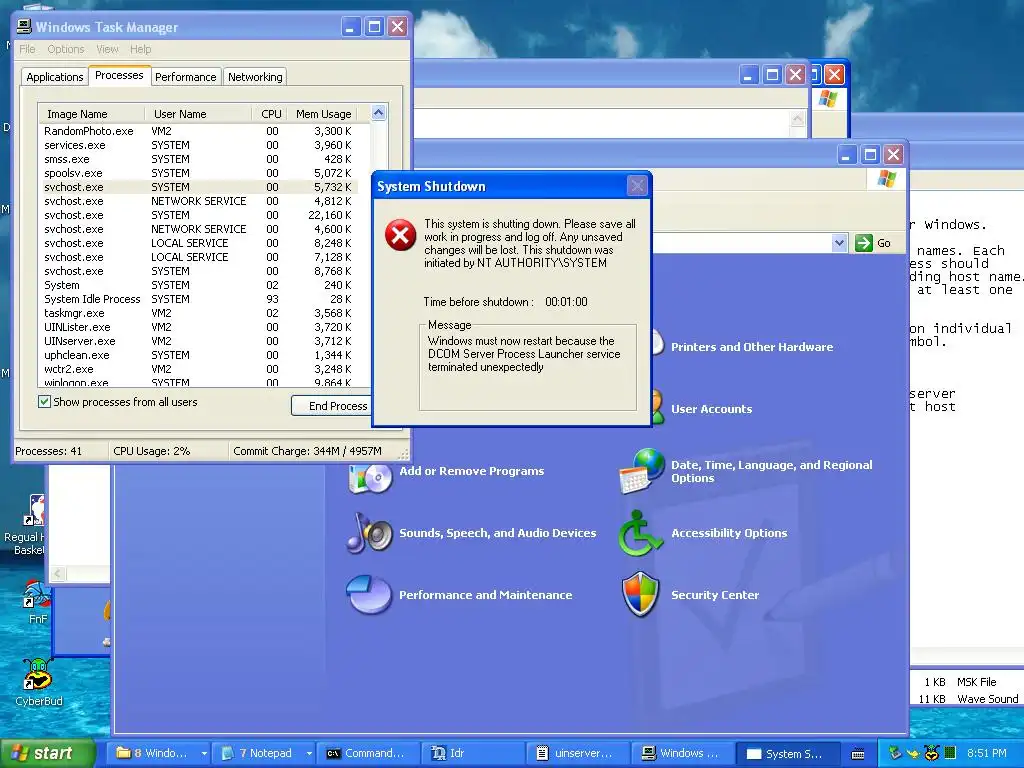Select the smss.exe process row
The width and height of the screenshot is (1024, 768).
(x=199, y=159)
